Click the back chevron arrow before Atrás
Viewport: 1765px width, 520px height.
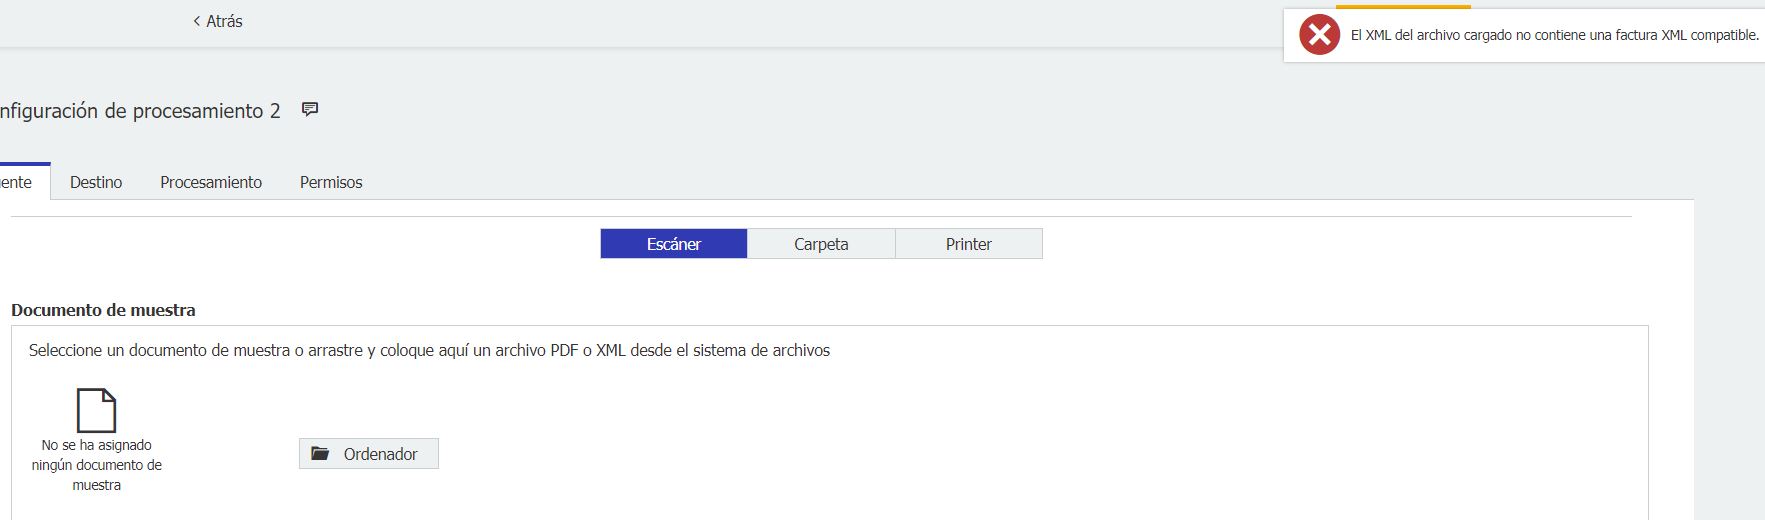tap(197, 21)
